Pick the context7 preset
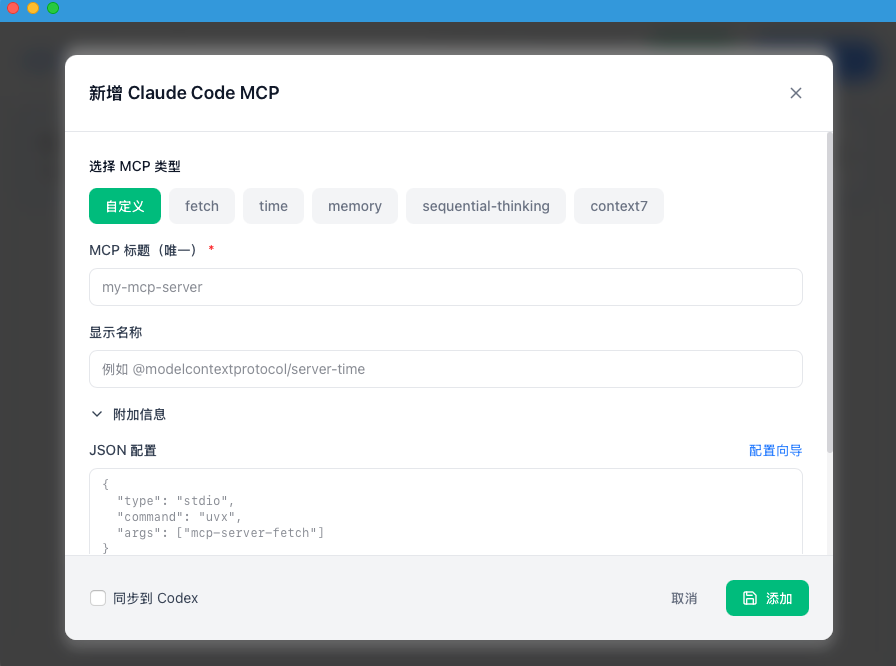The width and height of the screenshot is (896, 666). tap(619, 206)
